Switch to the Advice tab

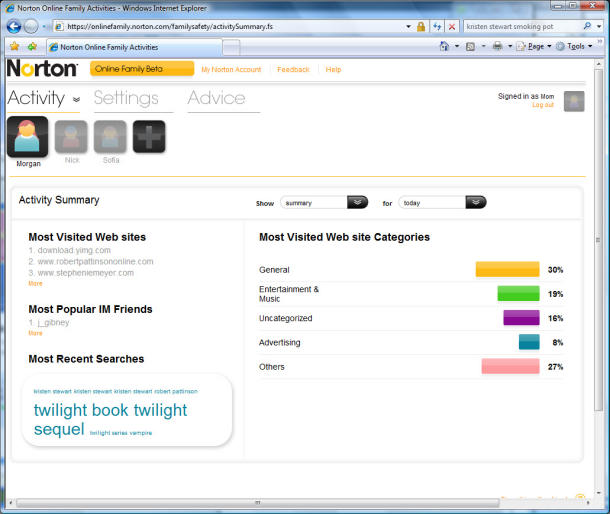click(x=216, y=98)
